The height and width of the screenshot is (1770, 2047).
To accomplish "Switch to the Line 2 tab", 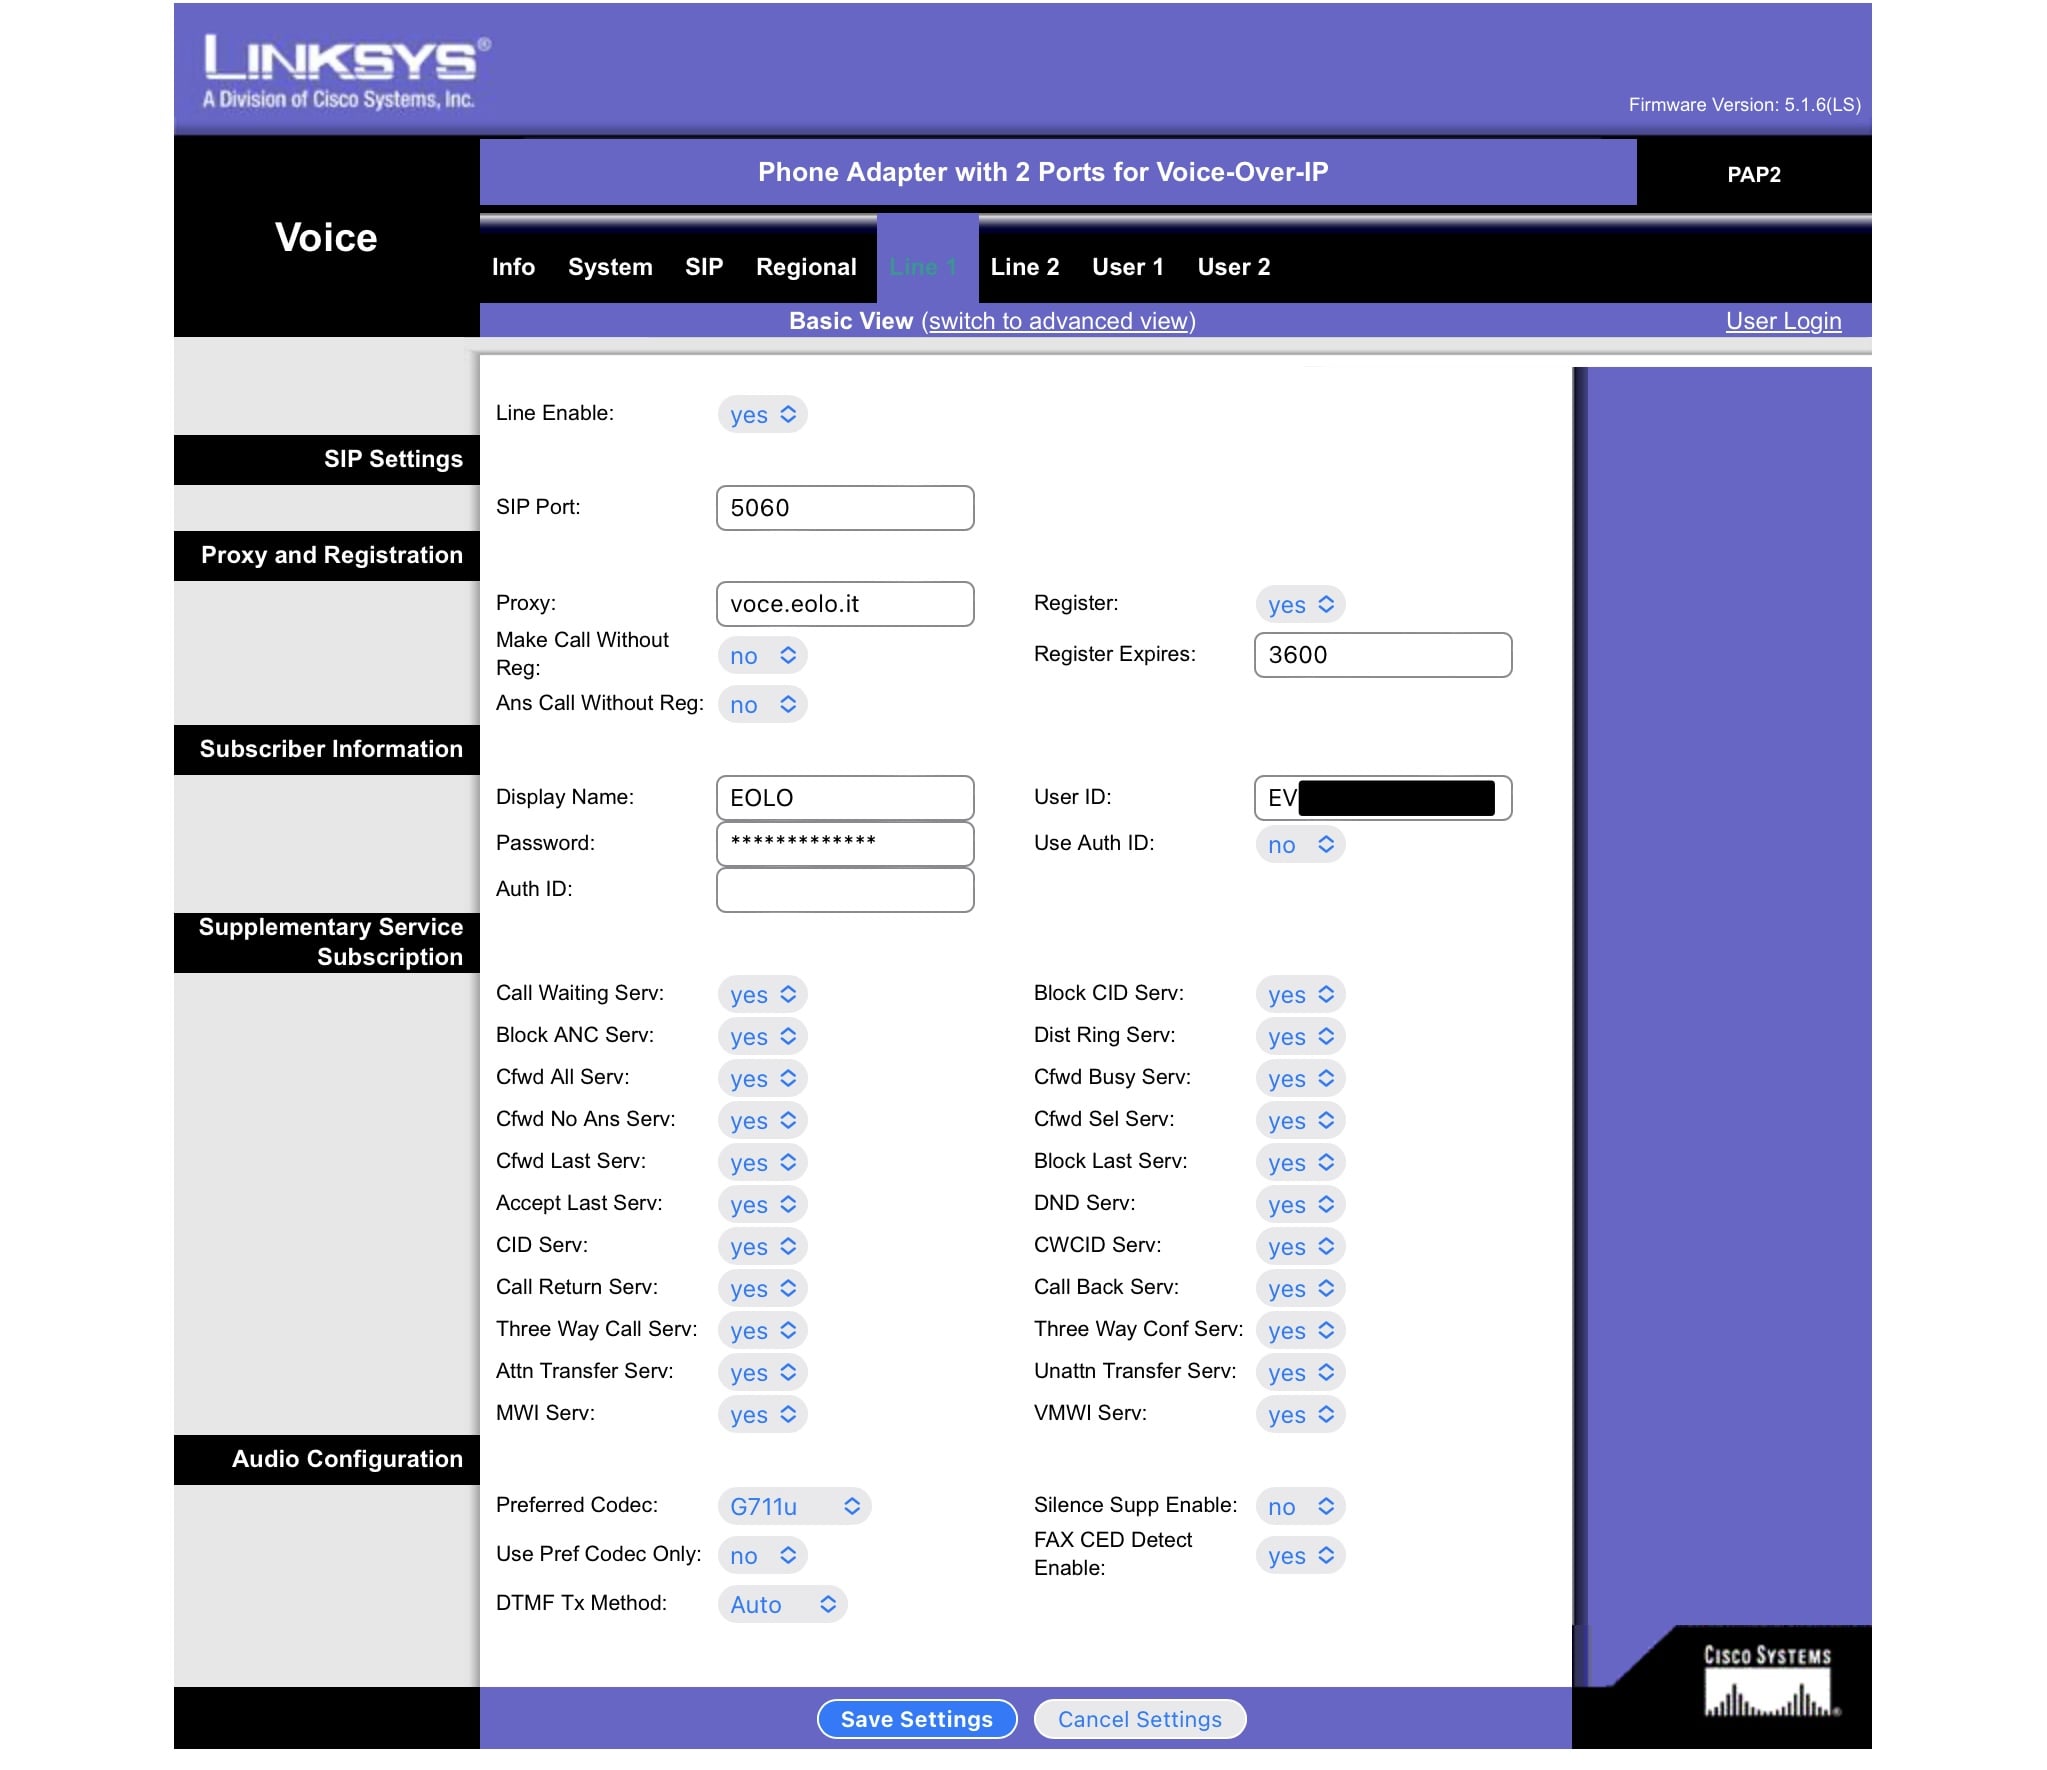I will 1024,267.
